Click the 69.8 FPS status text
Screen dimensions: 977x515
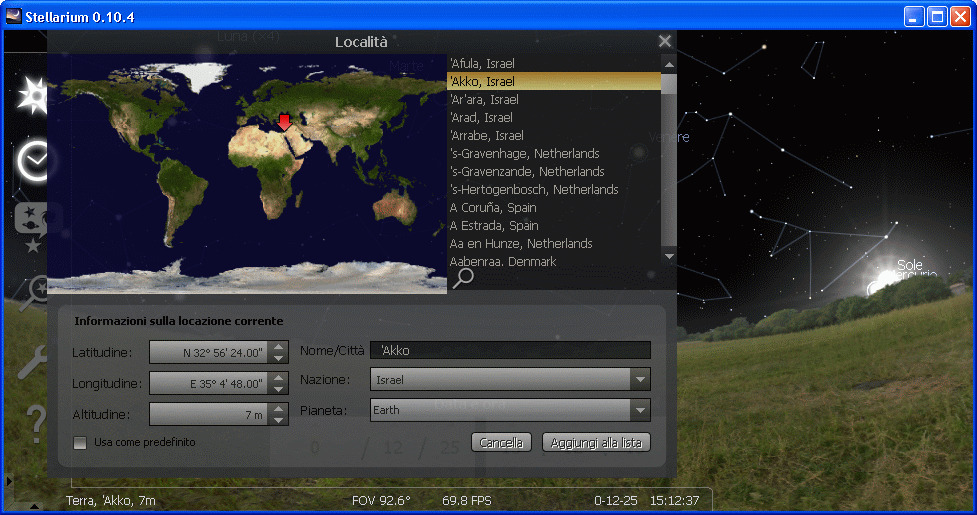[467, 501]
